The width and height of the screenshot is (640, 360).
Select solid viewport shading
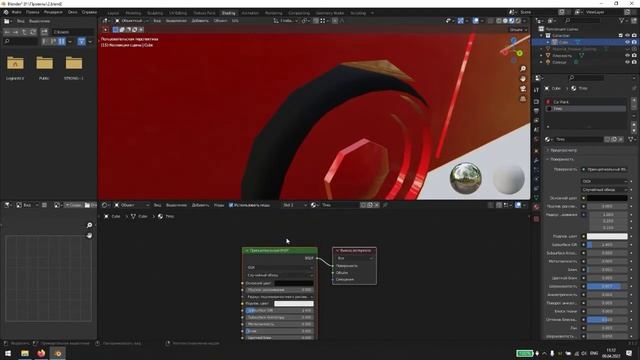tap(505, 20)
